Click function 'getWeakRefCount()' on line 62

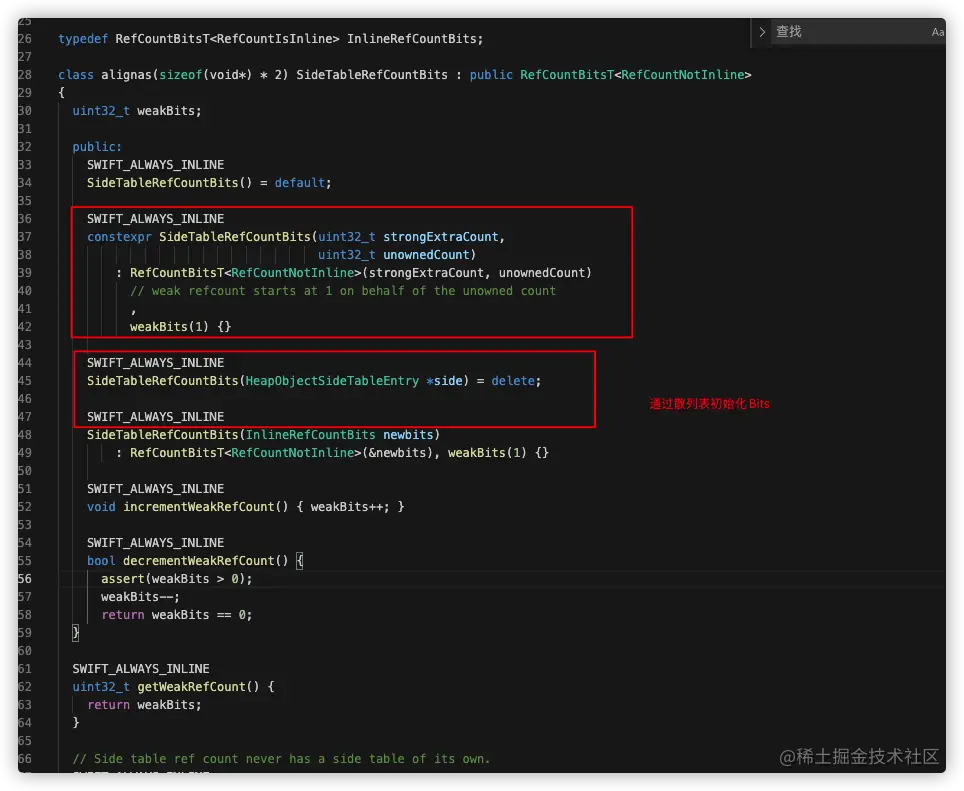199,687
